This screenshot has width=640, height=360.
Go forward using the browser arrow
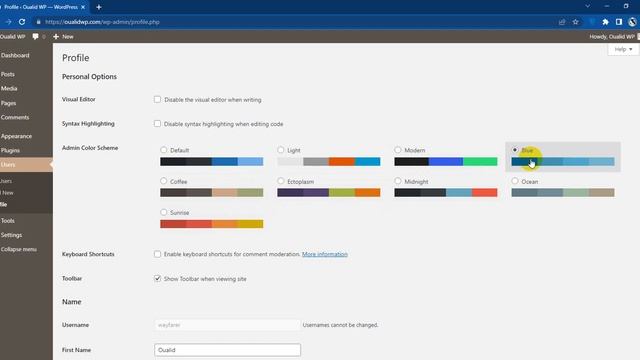point(8,22)
